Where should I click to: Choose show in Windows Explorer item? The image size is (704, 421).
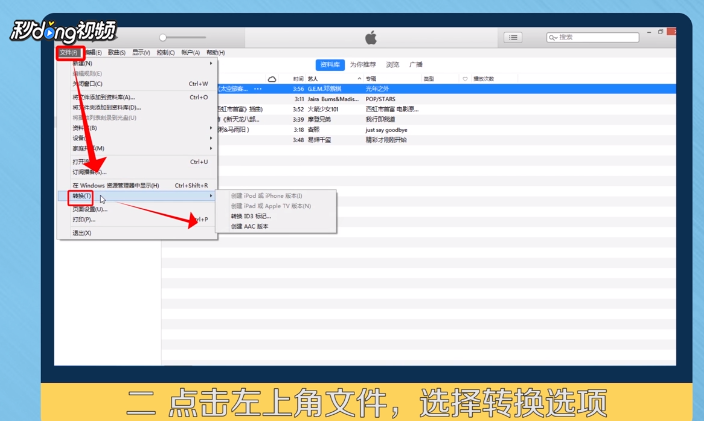(x=137, y=185)
